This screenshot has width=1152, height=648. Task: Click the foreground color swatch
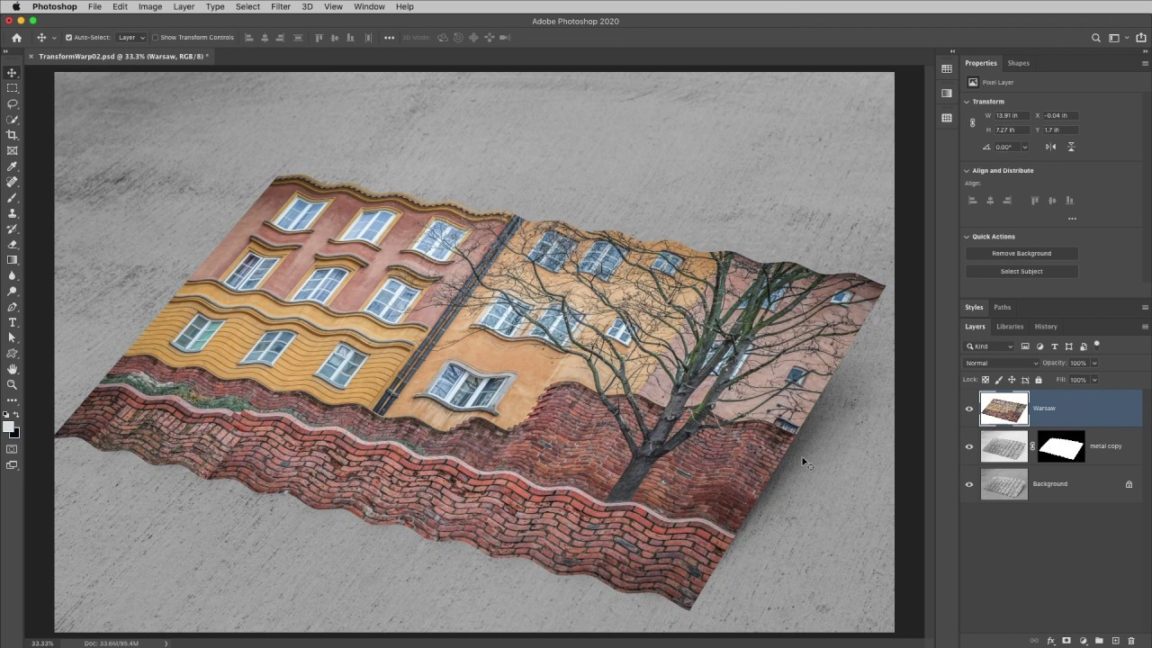[x=9, y=427]
